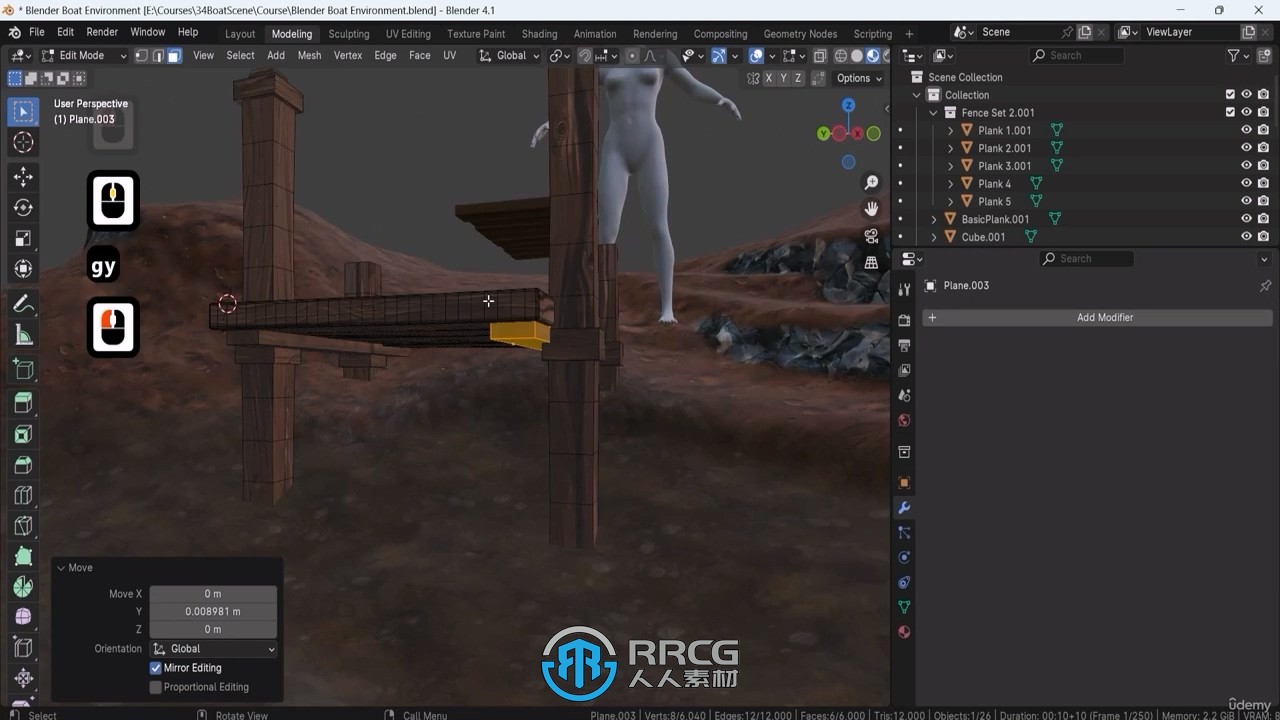Collapse the Fence Set 2.001 collection
The height and width of the screenshot is (720, 1280).
coord(934,113)
